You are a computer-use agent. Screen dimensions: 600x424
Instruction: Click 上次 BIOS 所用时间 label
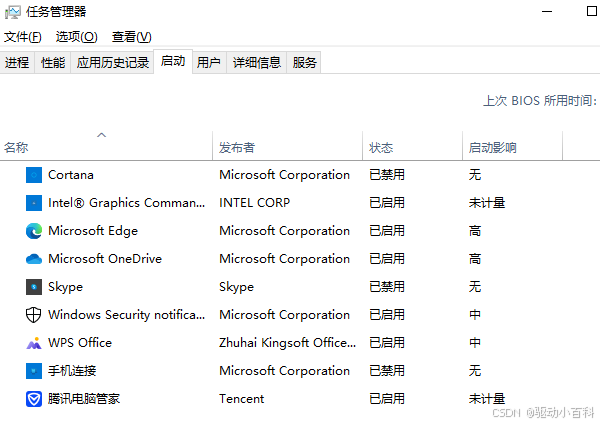coord(540,101)
